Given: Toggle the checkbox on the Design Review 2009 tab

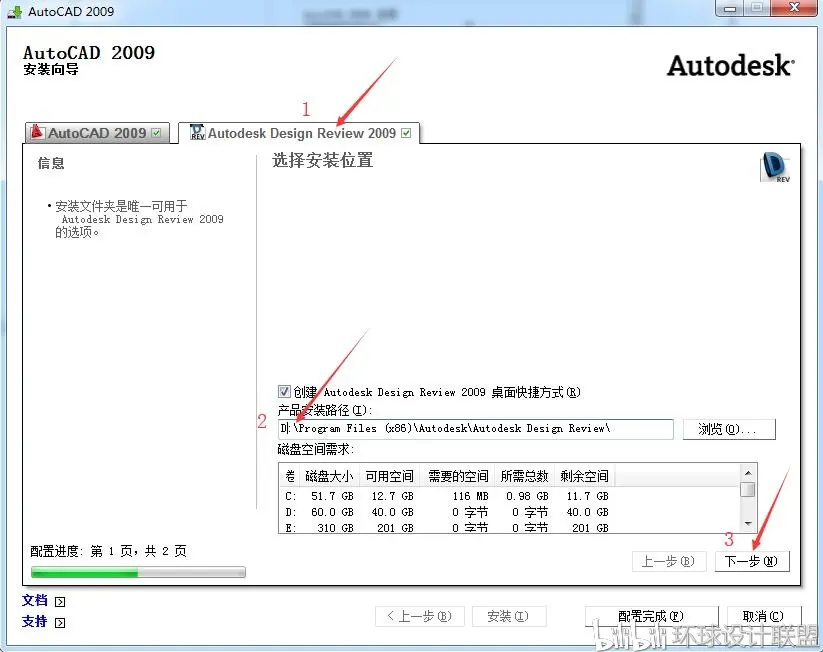Looking at the screenshot, I should click(x=406, y=133).
